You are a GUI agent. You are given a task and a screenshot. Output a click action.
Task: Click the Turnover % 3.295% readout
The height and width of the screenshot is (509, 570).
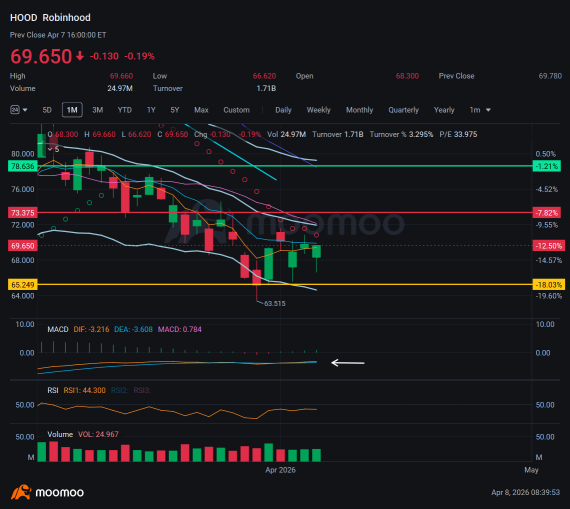point(401,135)
